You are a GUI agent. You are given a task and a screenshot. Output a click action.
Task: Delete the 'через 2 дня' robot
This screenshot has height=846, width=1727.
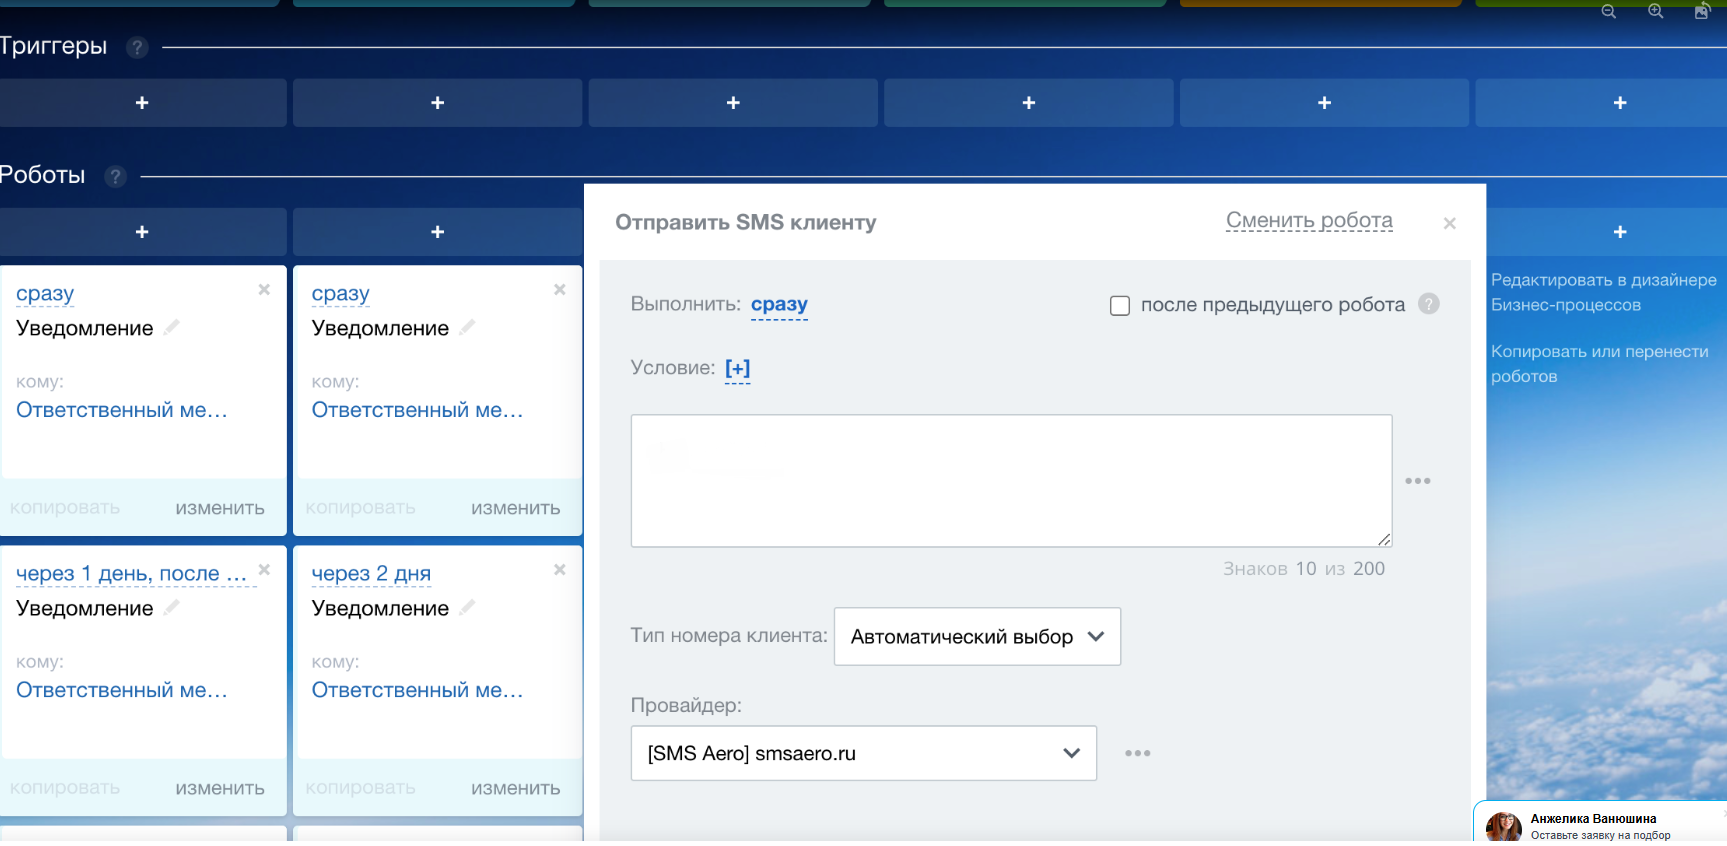[560, 569]
